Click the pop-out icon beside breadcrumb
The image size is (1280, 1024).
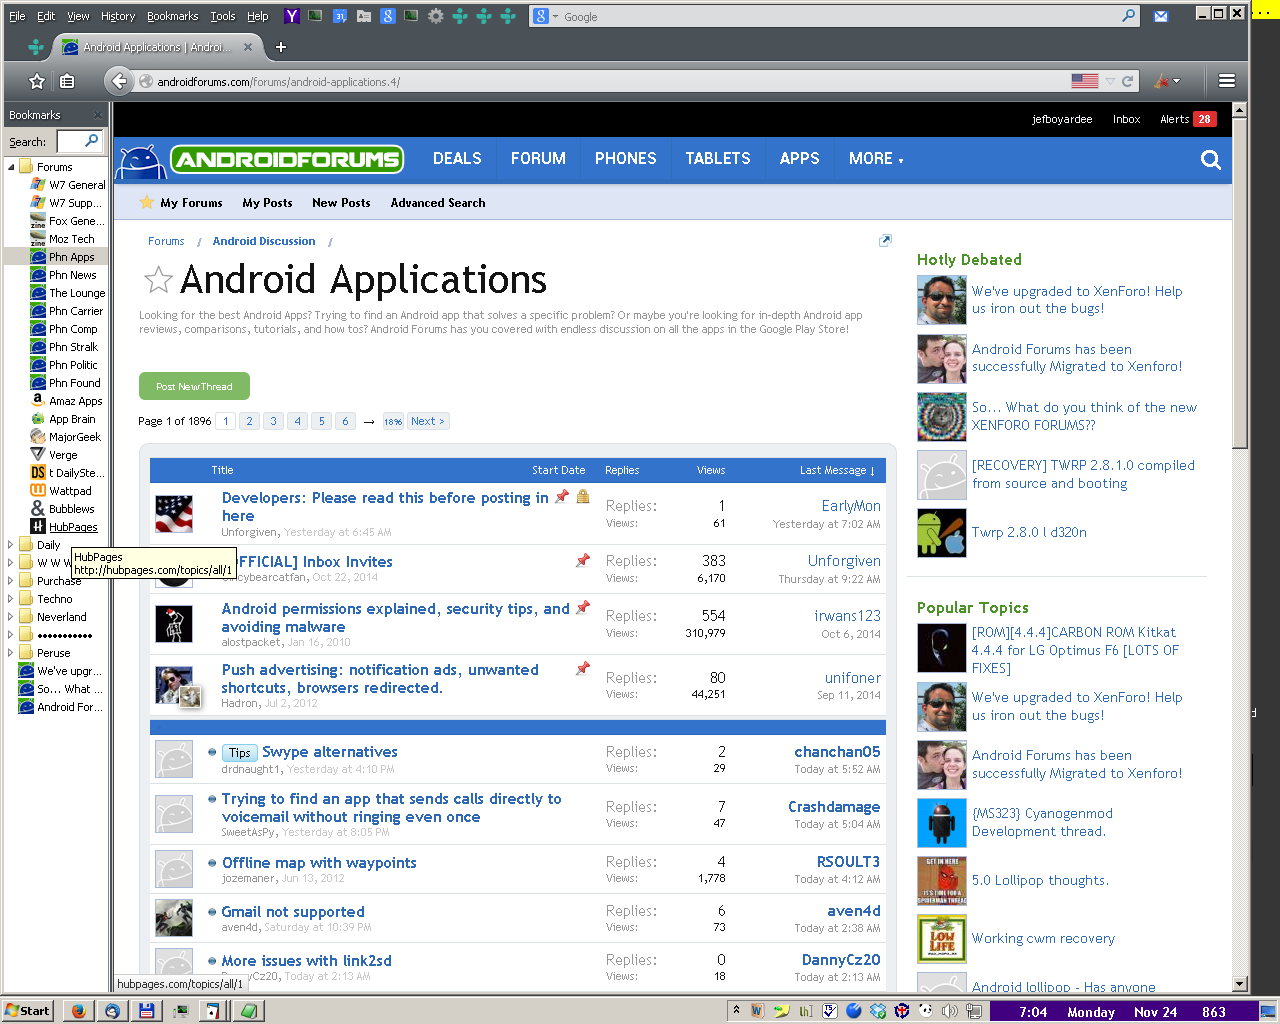pos(885,240)
